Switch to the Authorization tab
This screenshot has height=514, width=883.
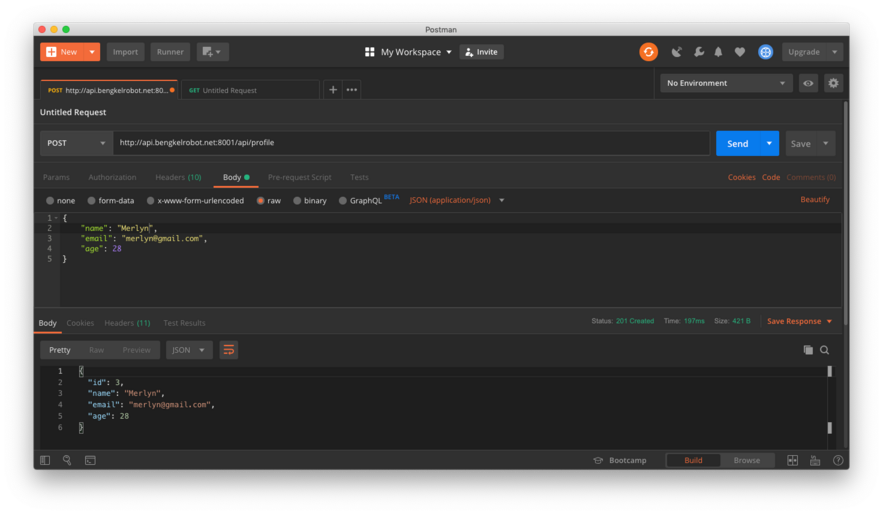[112, 177]
